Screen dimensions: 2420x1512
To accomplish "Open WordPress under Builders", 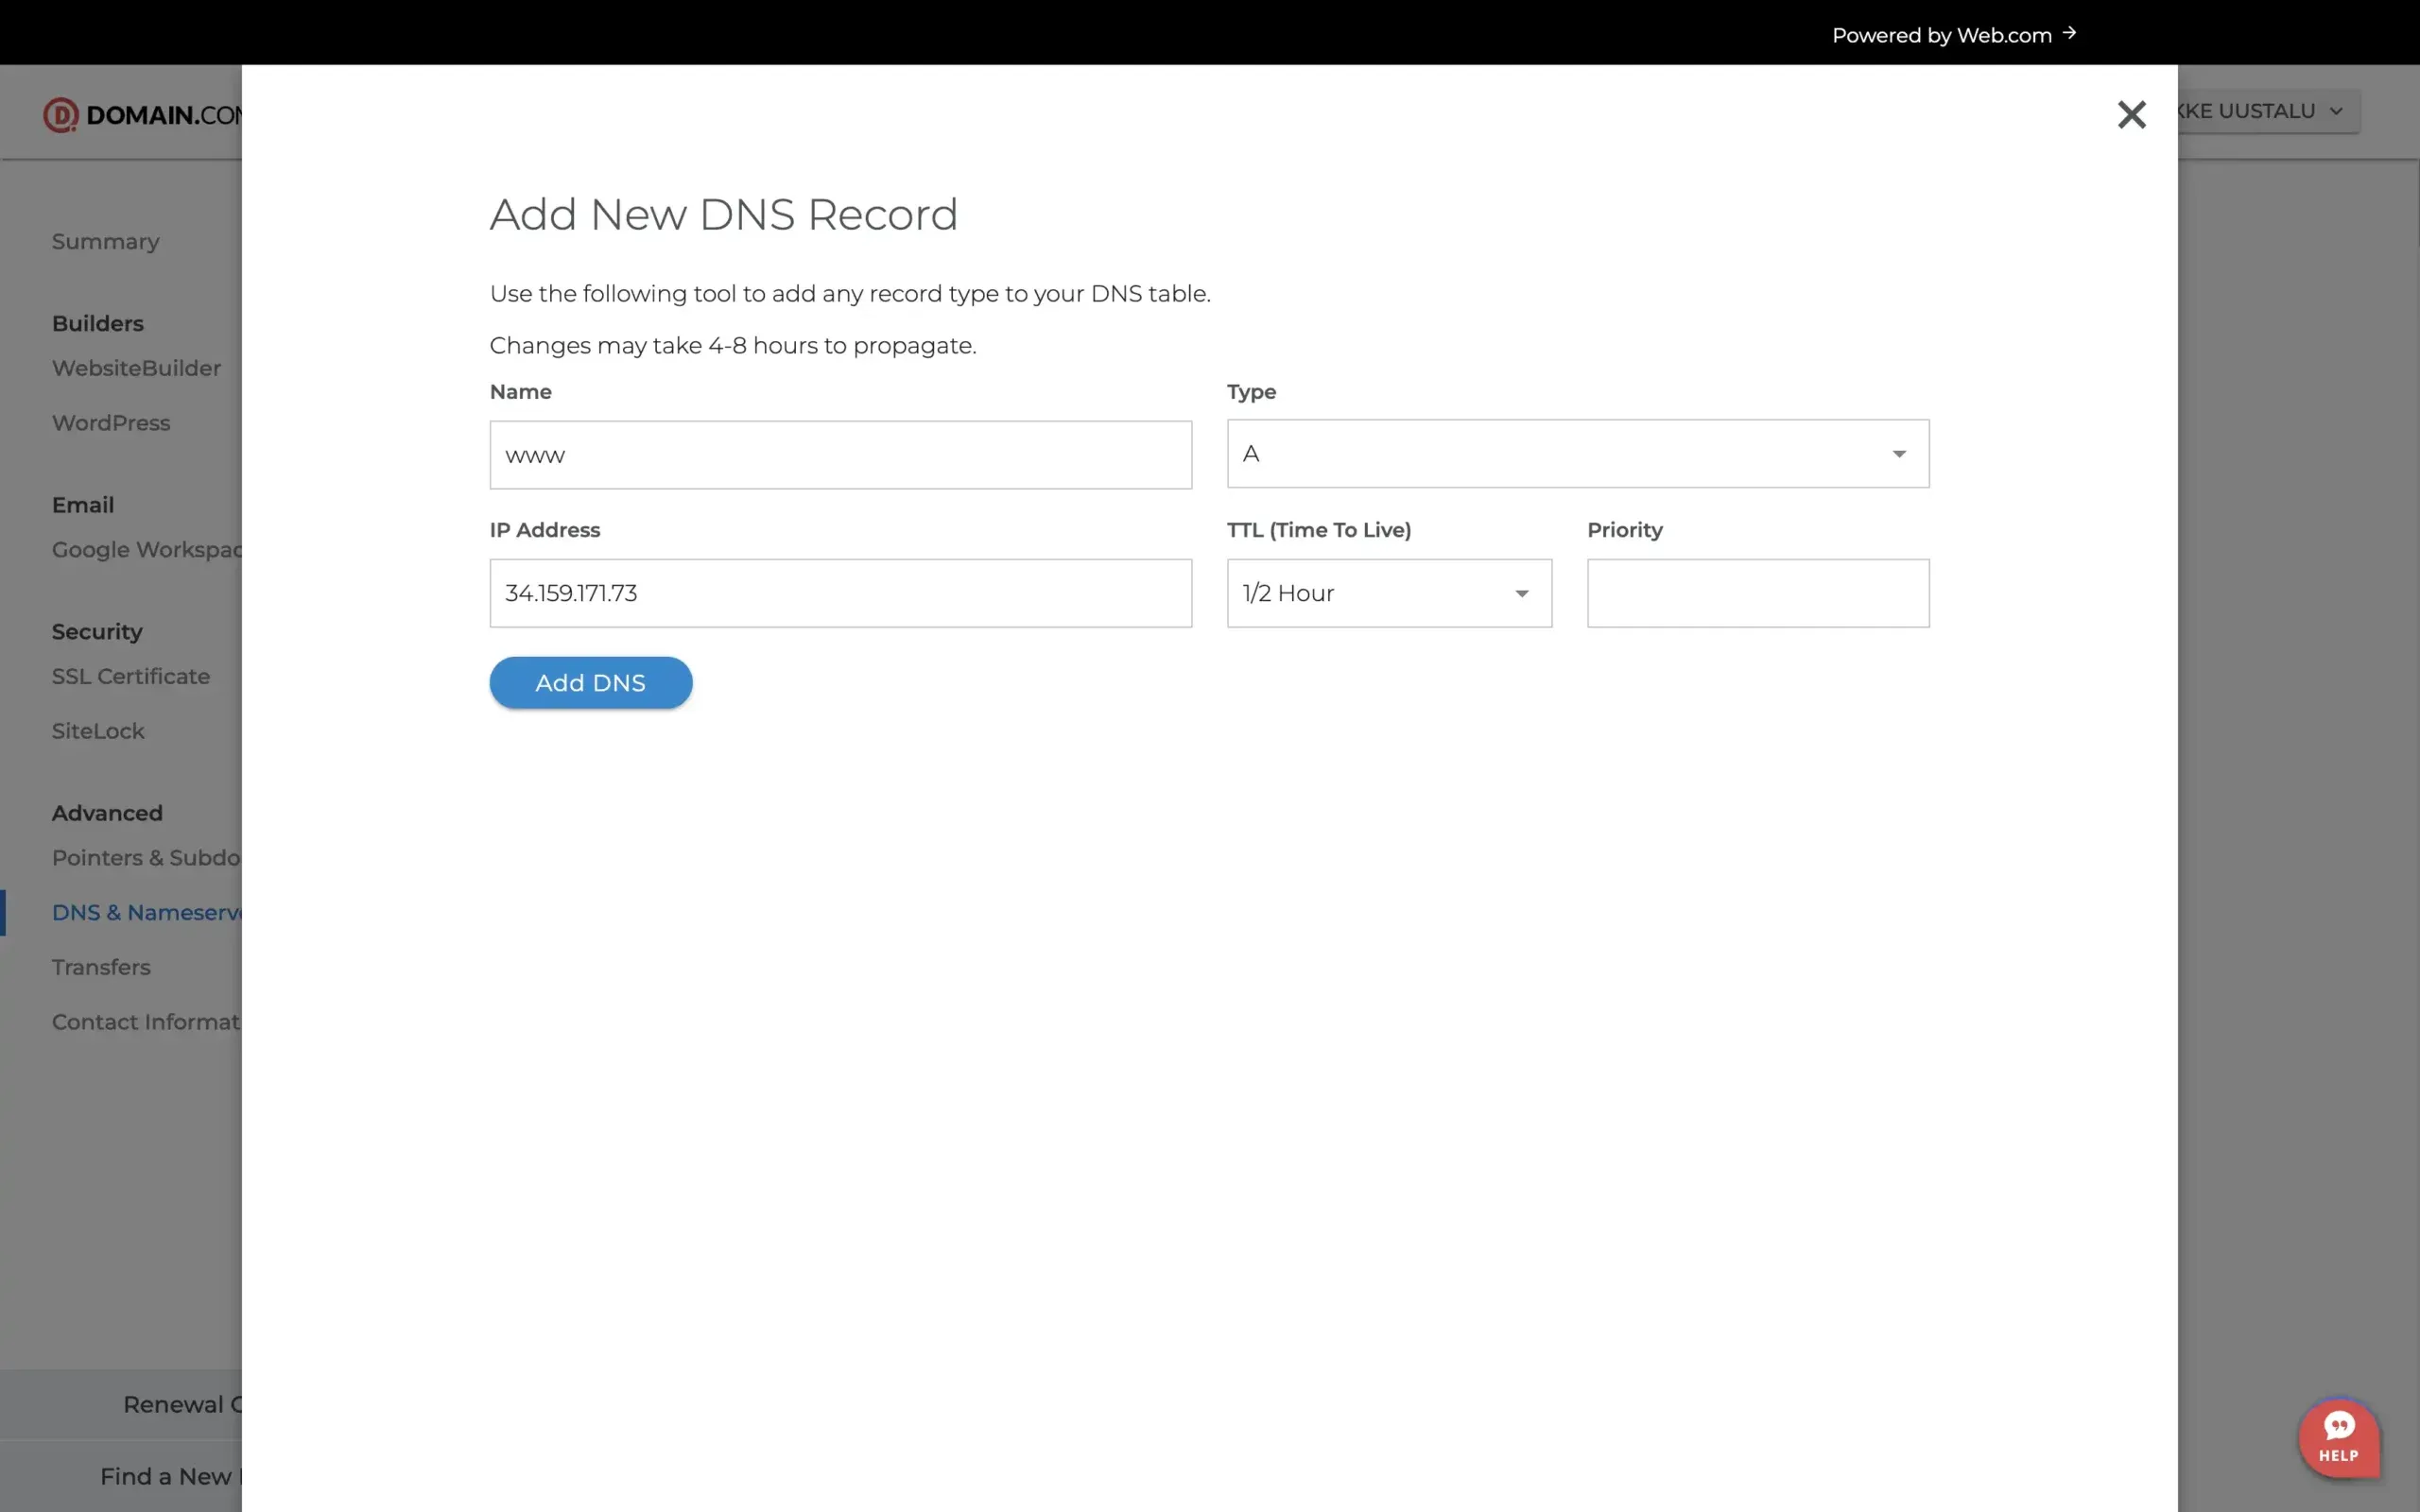I will [111, 422].
